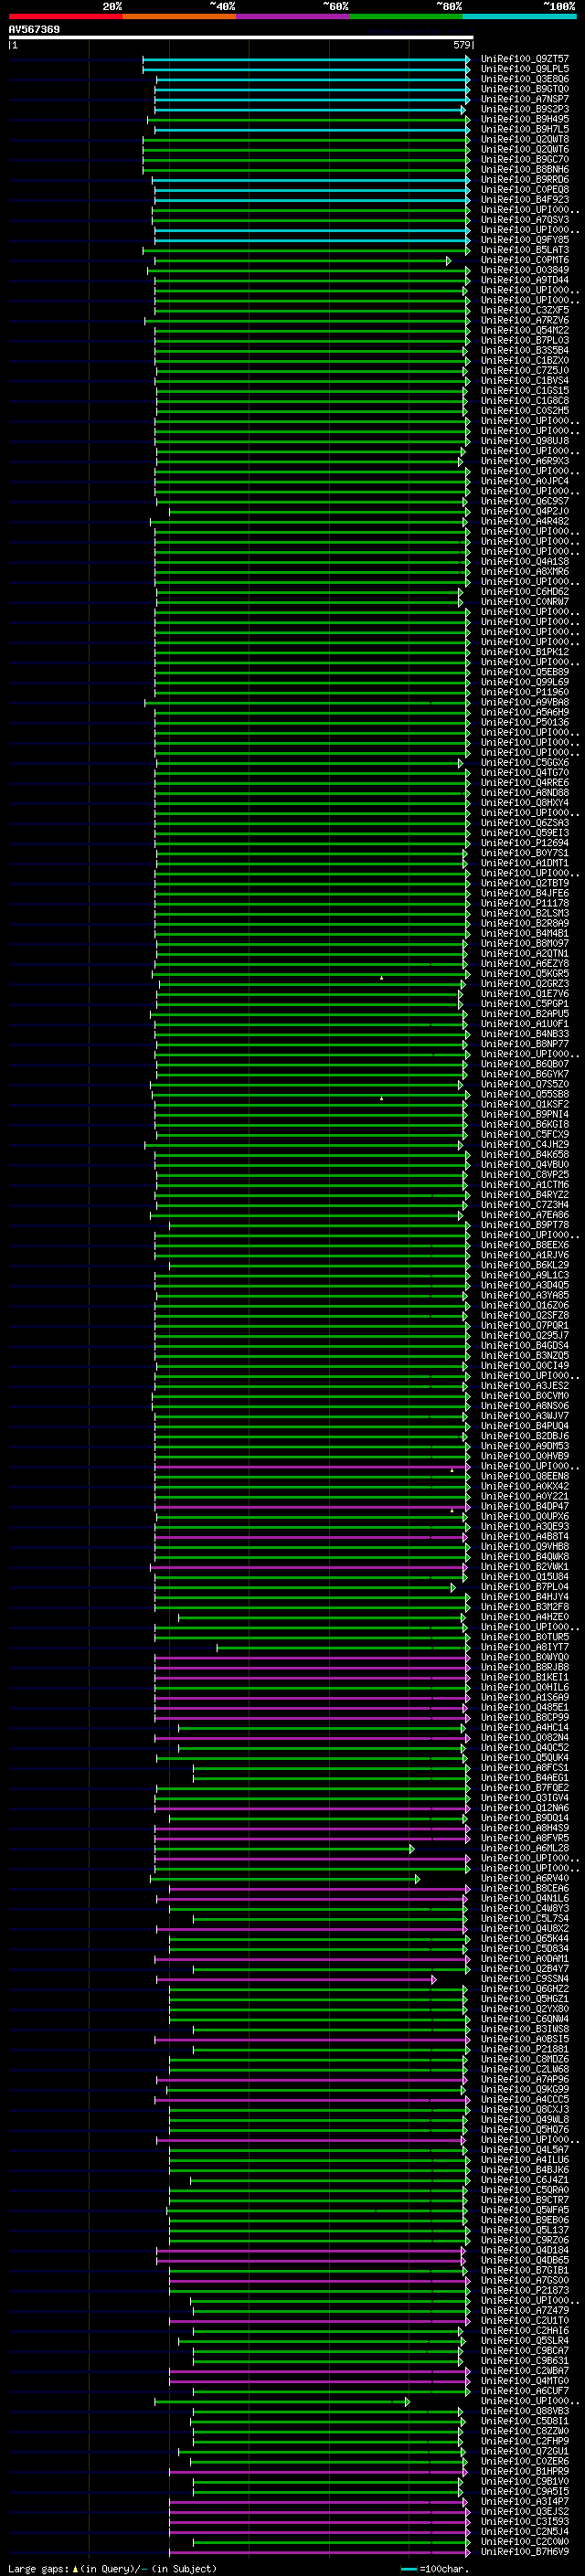Select the UniRef100_C0PEQ8 label
The width and height of the screenshot is (585, 2576).
[x=525, y=189]
